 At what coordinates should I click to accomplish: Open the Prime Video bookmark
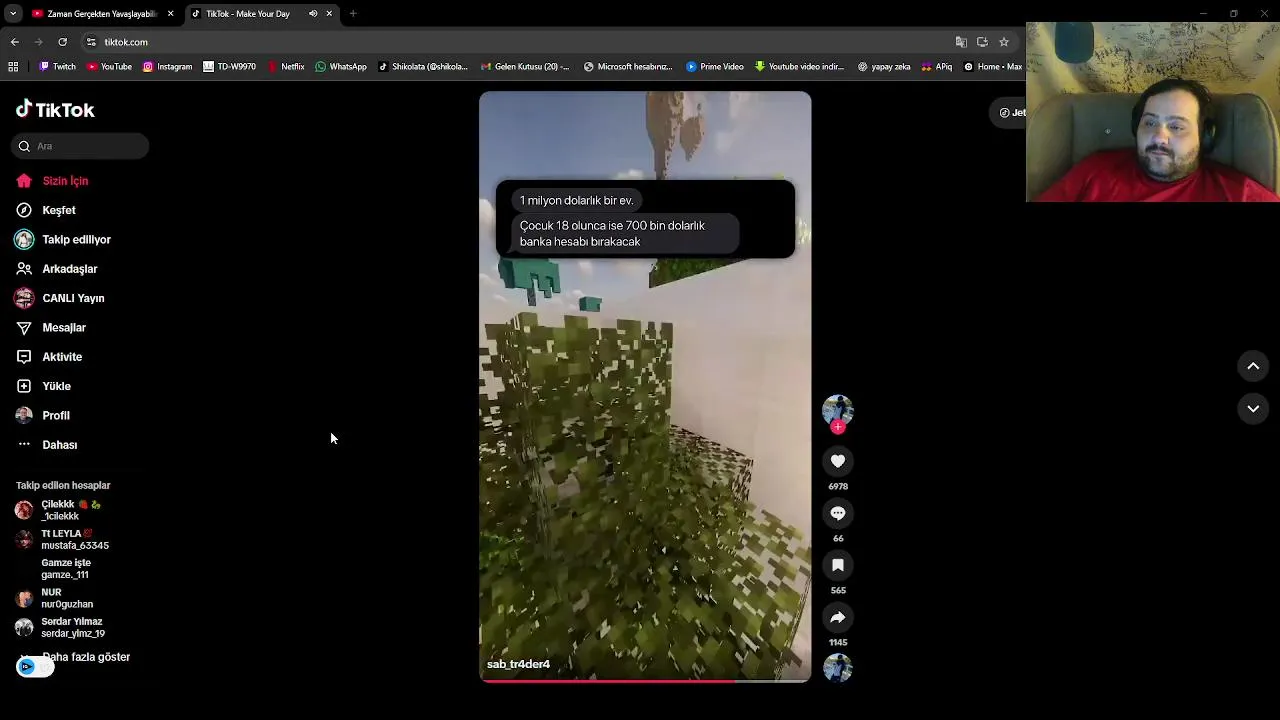[715, 67]
